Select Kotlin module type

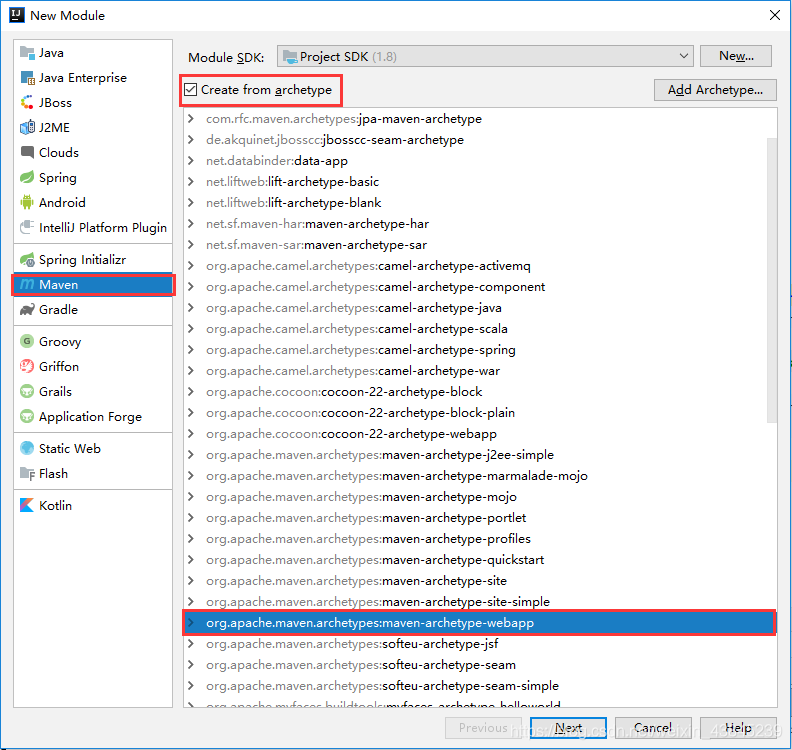[93, 505]
